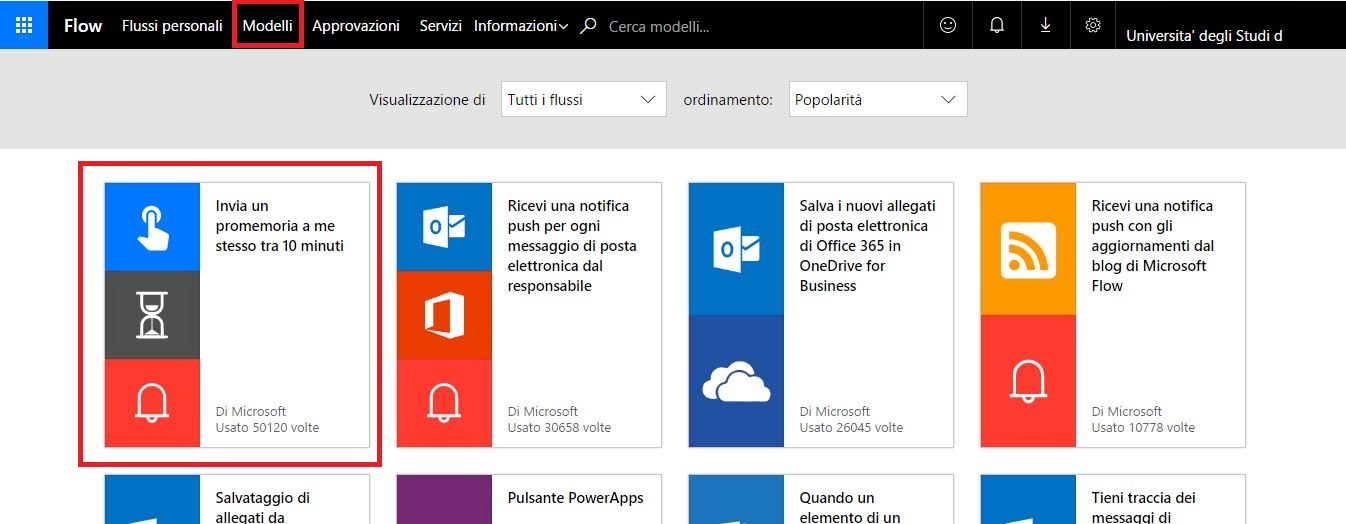Click the tap-finger button icon in reminder card

[152, 227]
